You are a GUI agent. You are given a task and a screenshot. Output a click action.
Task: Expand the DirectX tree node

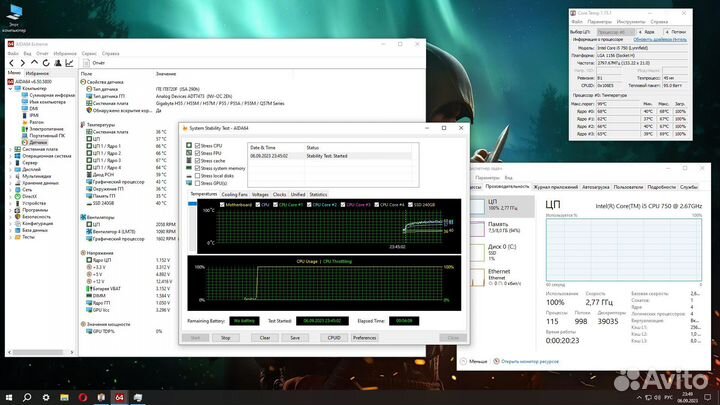click(10, 196)
